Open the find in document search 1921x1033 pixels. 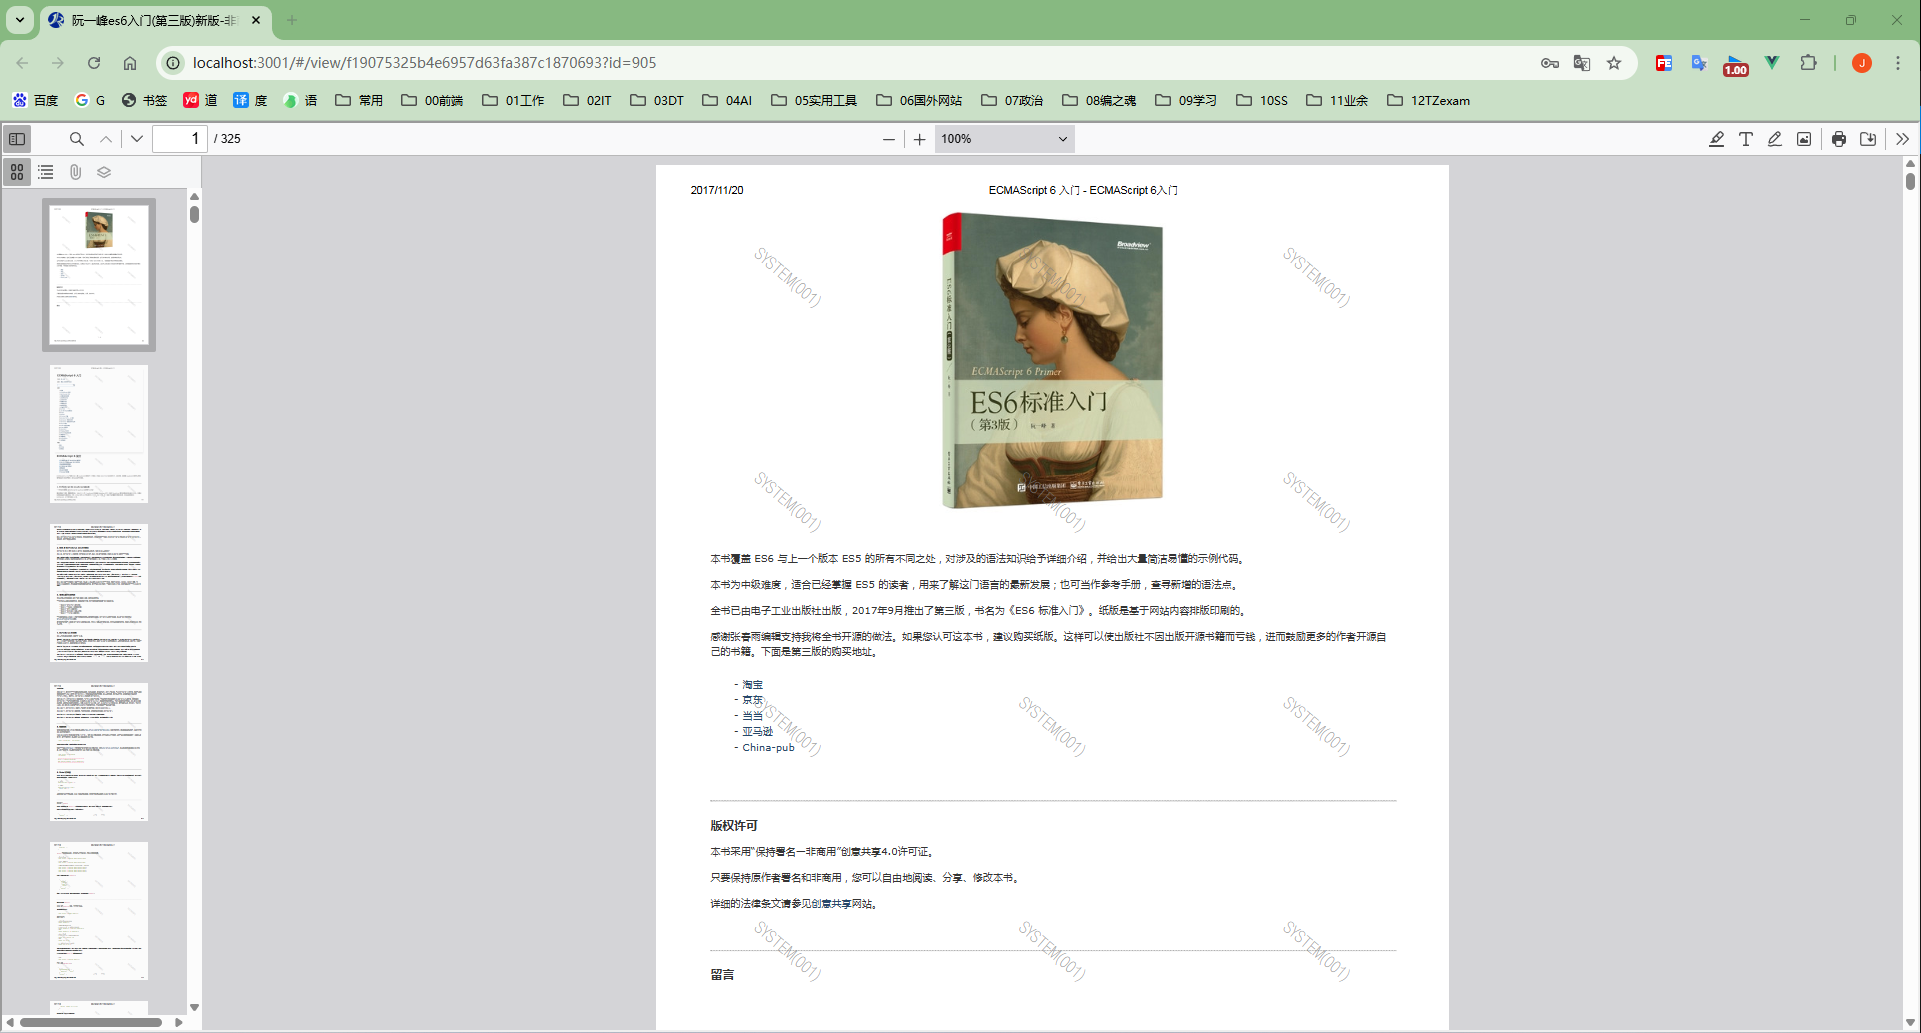(76, 139)
